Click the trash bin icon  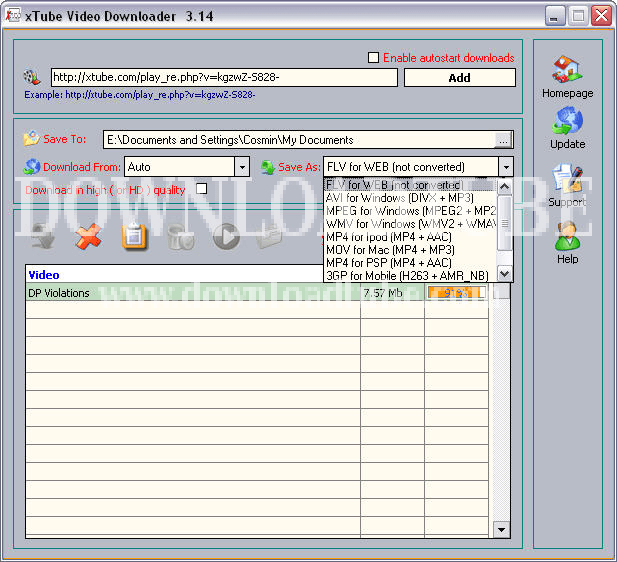[x=180, y=236]
